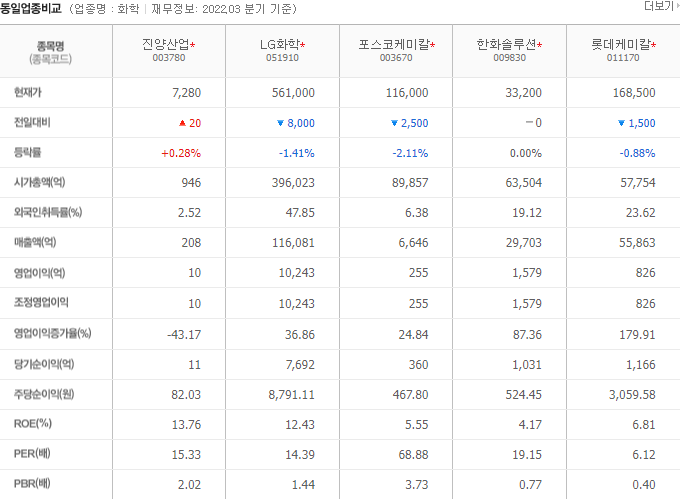The image size is (680, 500).
Task: Select the 주당순이익(원) row label
Action: pos(44,394)
